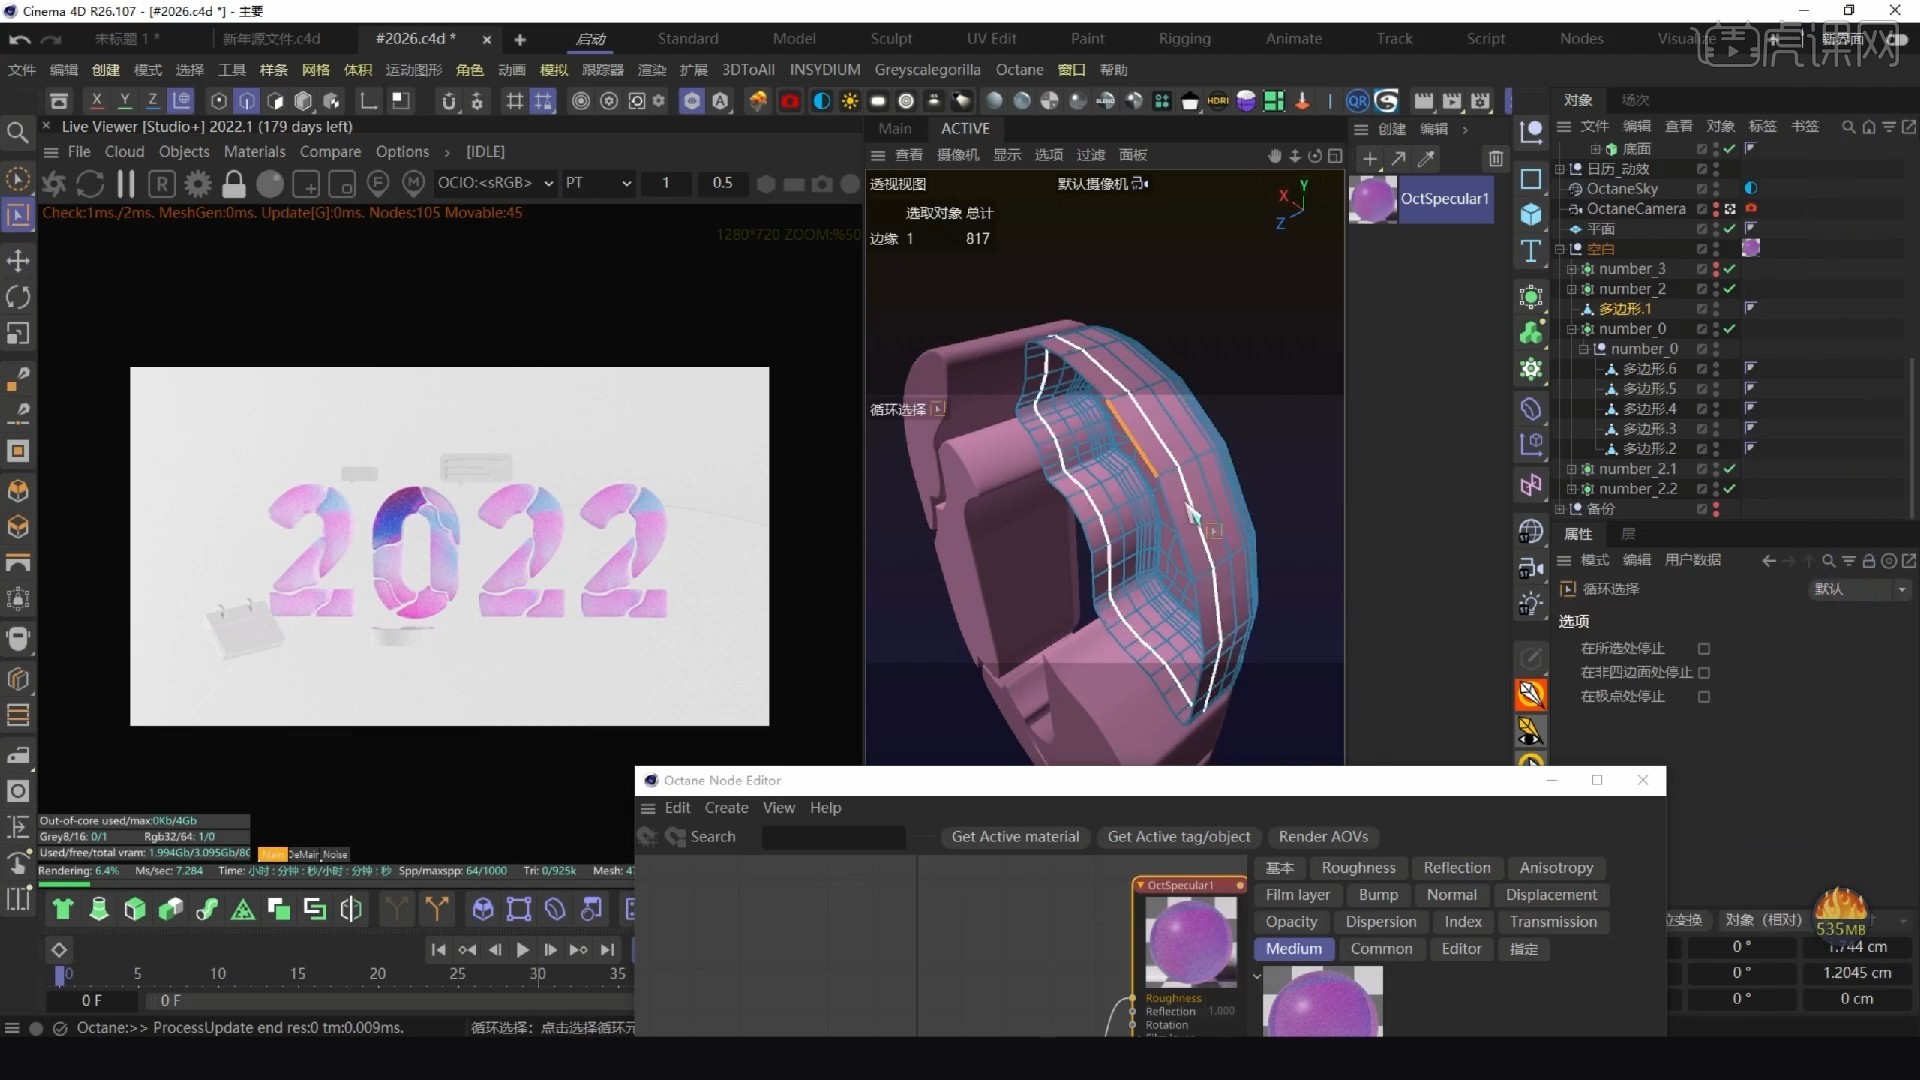
Task: Switch to the 场次 tab
Action: tap(1635, 100)
